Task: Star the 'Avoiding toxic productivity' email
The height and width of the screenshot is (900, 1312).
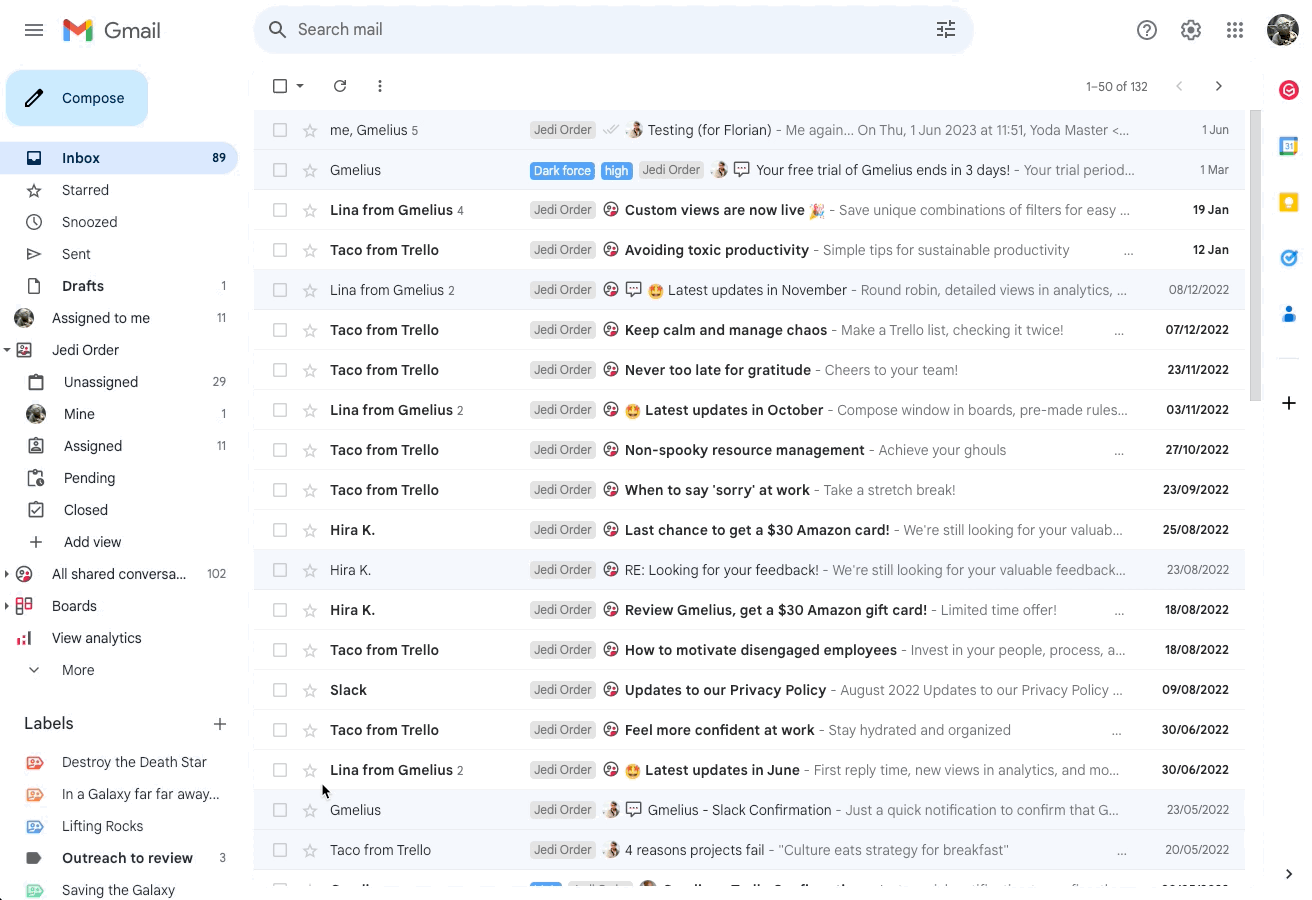Action: point(310,250)
